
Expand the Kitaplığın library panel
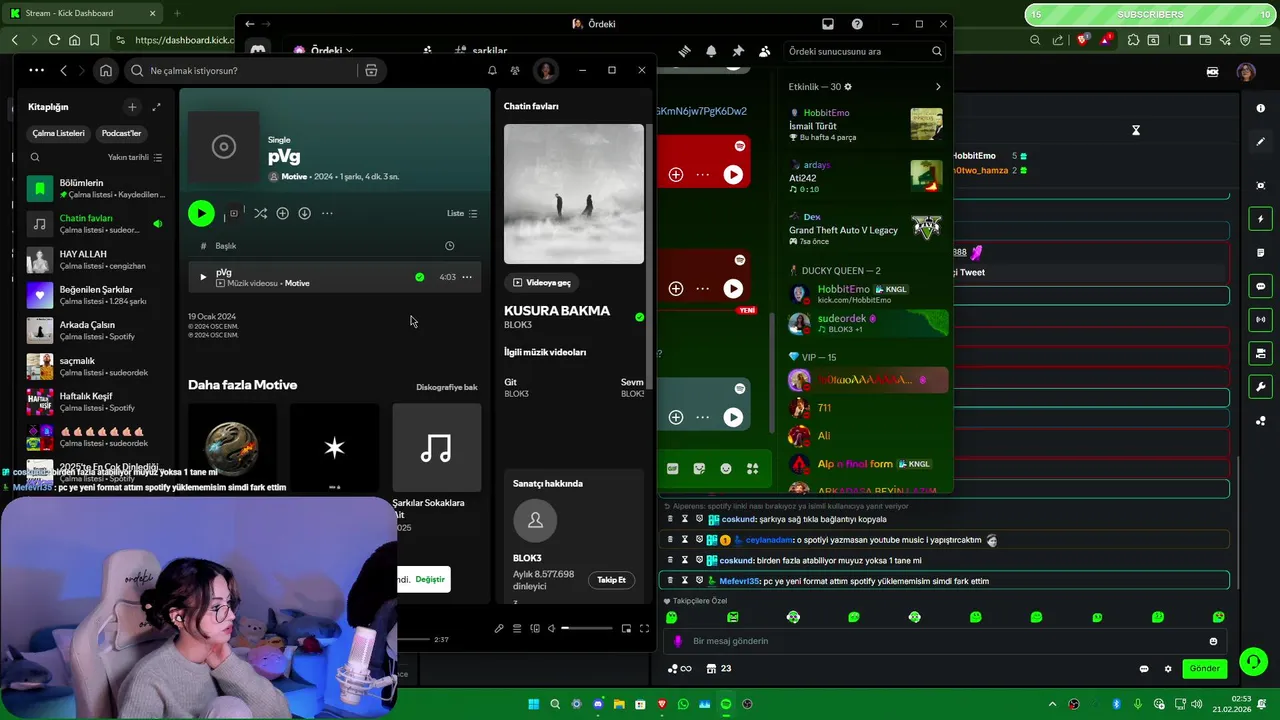(x=156, y=107)
